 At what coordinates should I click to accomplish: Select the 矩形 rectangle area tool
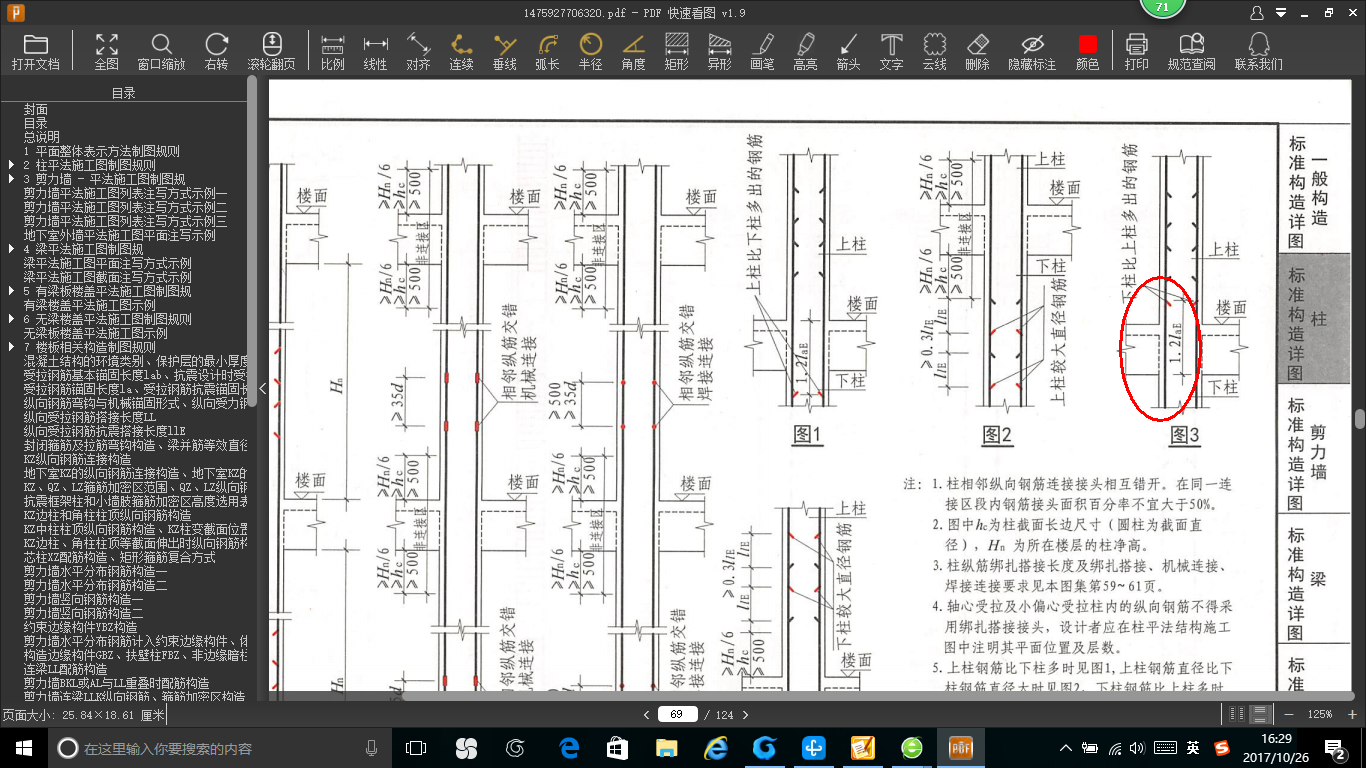676,51
